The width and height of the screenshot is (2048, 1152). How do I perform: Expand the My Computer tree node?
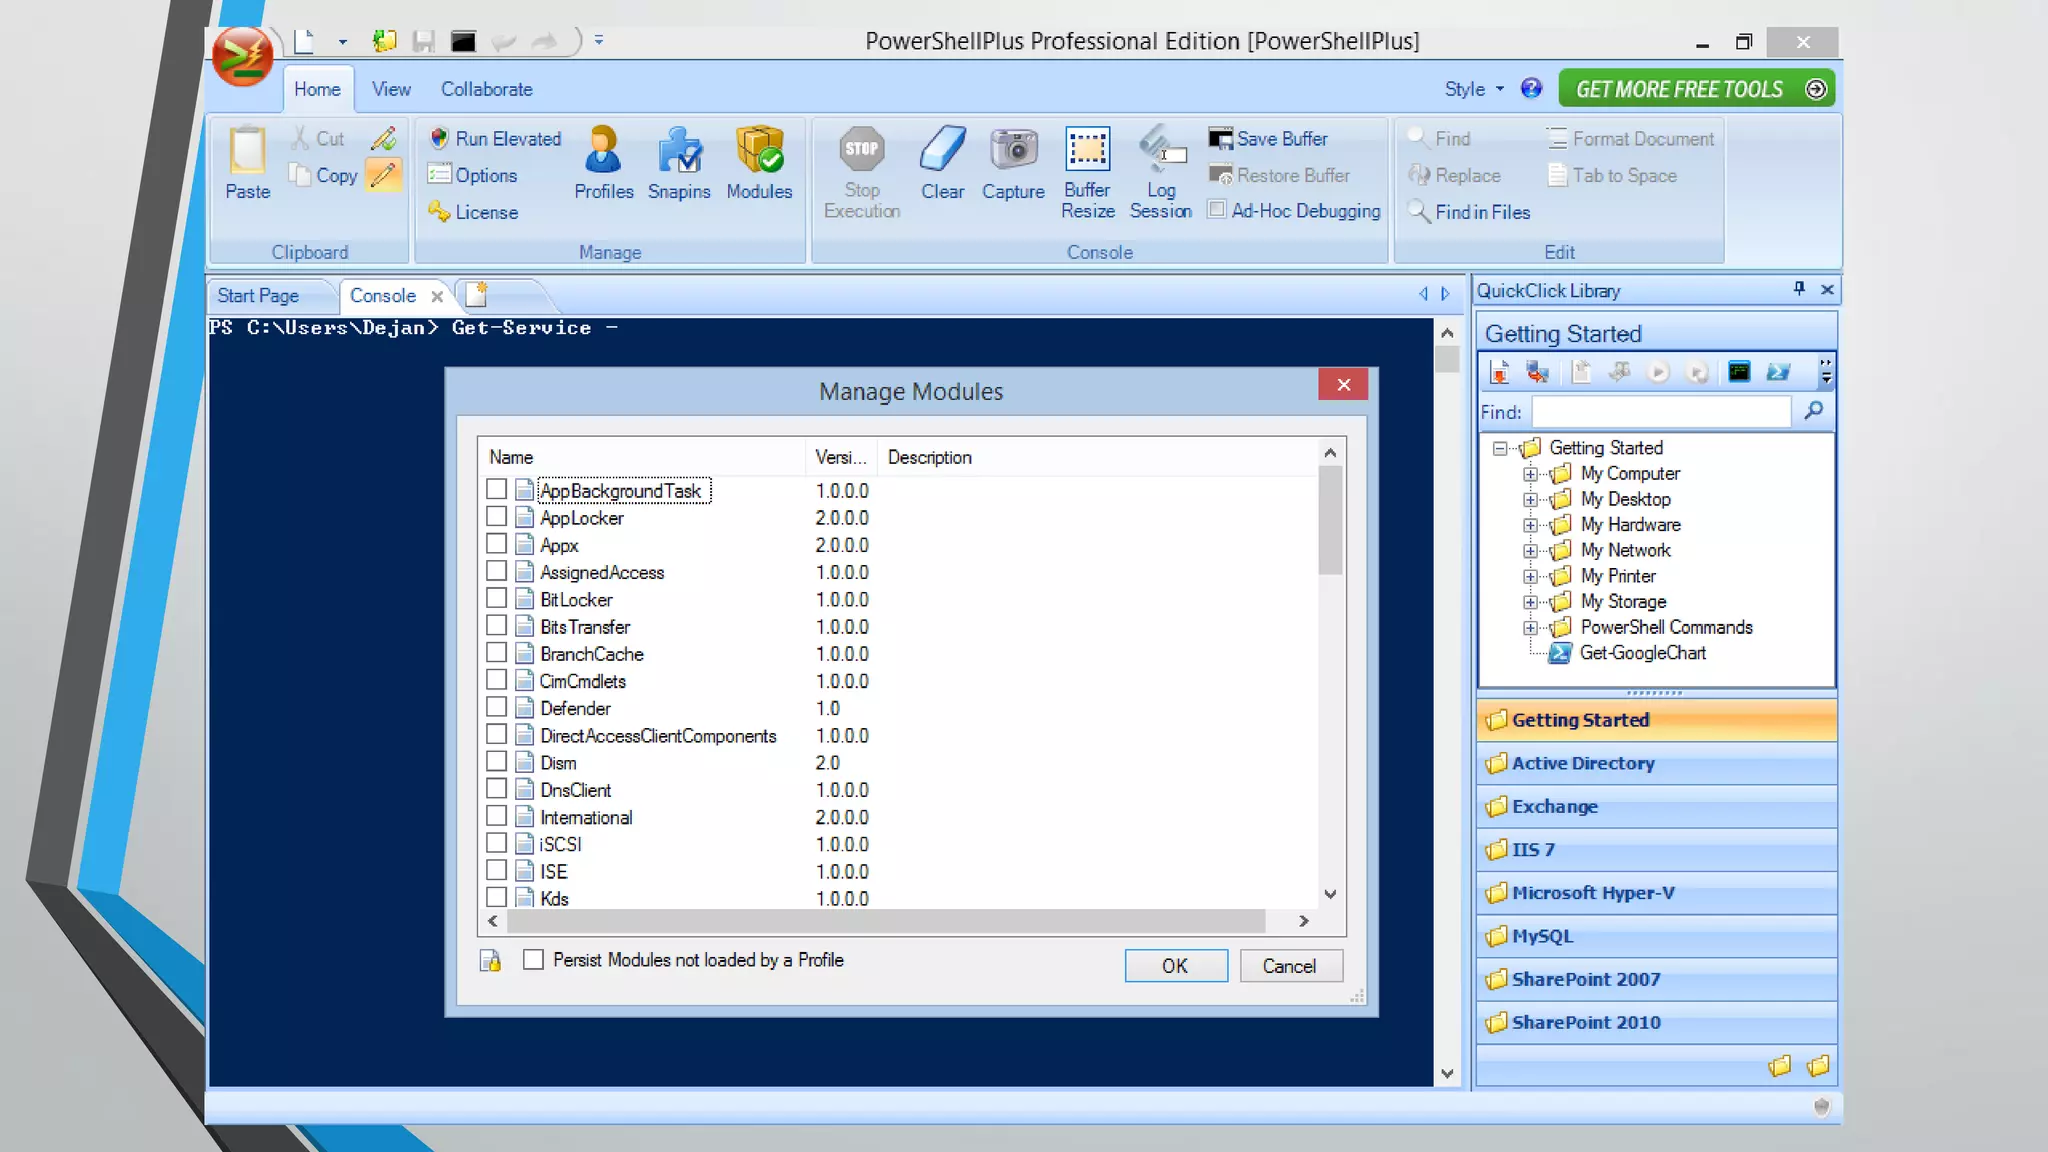[x=1530, y=474]
